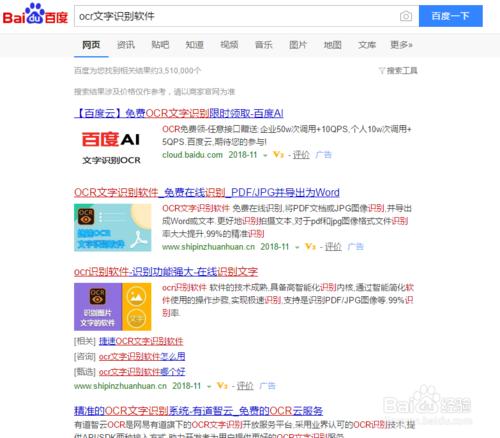
Task: Click the Baidu logo
Action: pyautogui.click(x=35, y=14)
